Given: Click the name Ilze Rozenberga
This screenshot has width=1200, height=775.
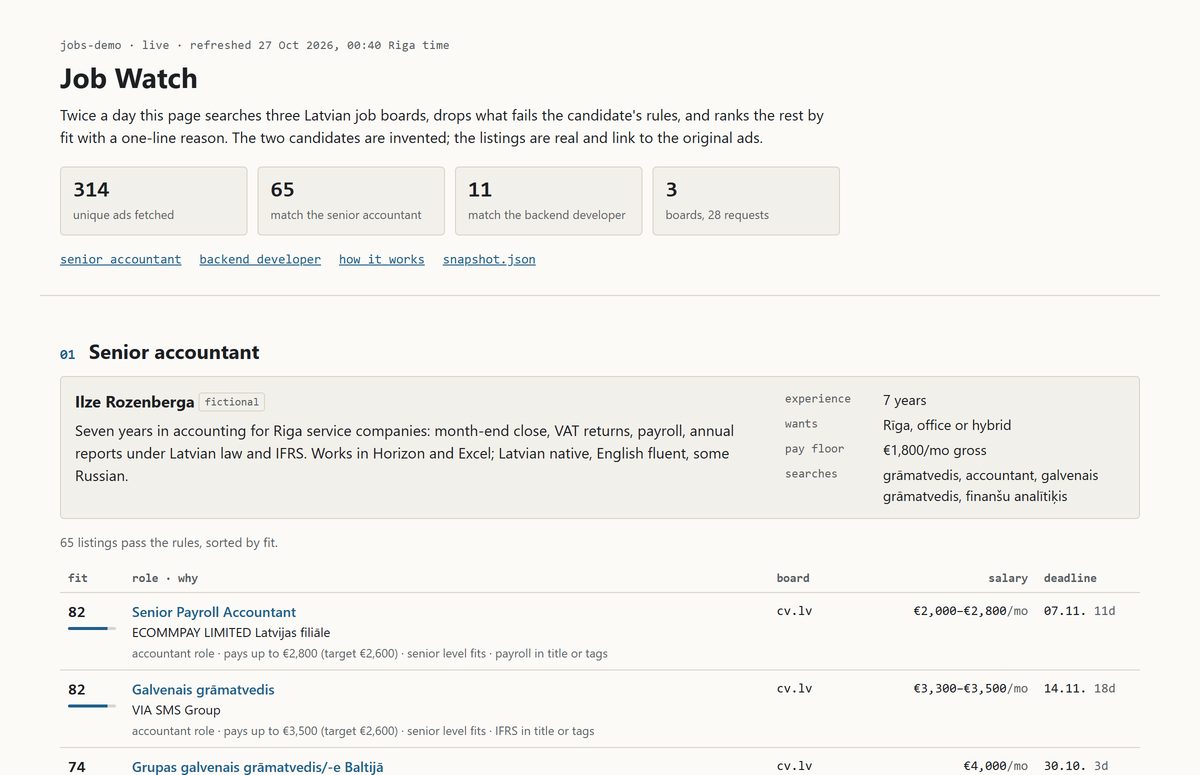Looking at the screenshot, I should 135,402.
